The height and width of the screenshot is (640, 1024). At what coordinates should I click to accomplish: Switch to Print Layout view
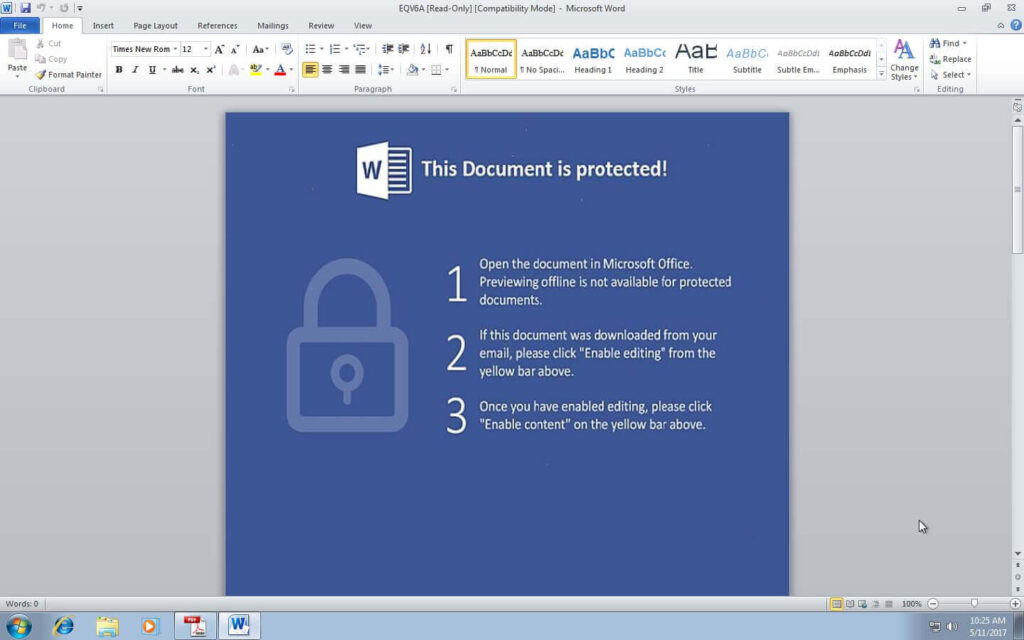(x=836, y=604)
